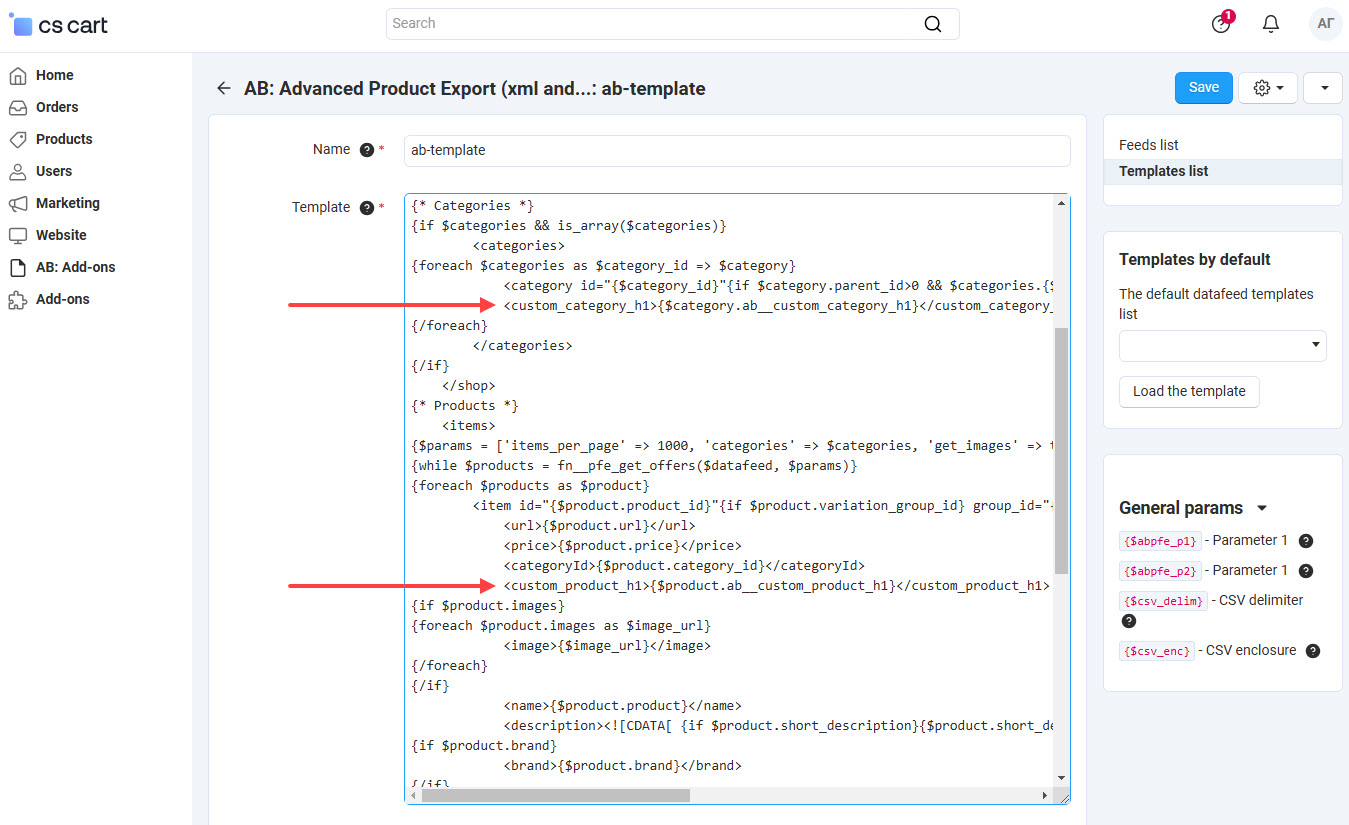Image resolution: width=1349 pixels, height=825 pixels.
Task: Open the Website section
Action: 60,234
